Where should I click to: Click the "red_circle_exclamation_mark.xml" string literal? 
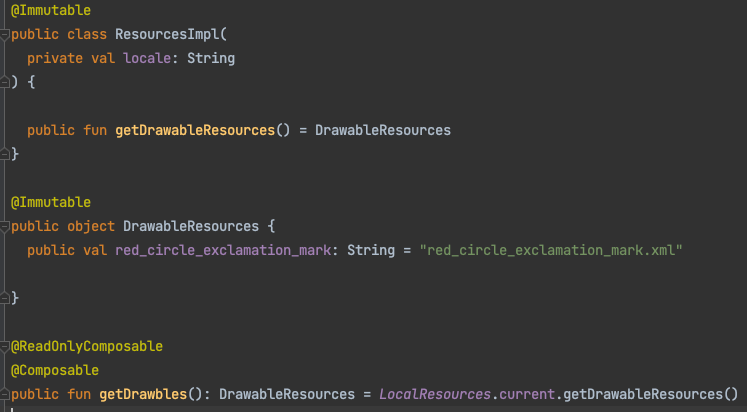[x=550, y=250]
